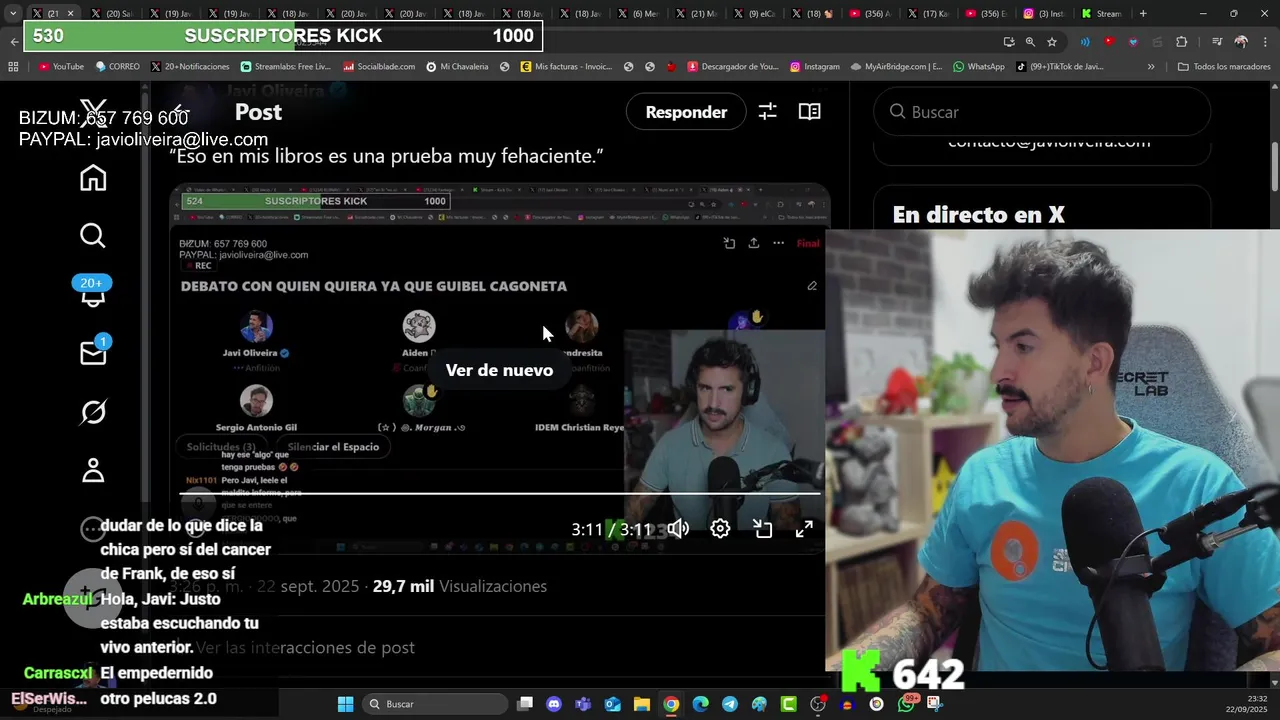Focus the Buscar search field on X

(x=1042, y=112)
